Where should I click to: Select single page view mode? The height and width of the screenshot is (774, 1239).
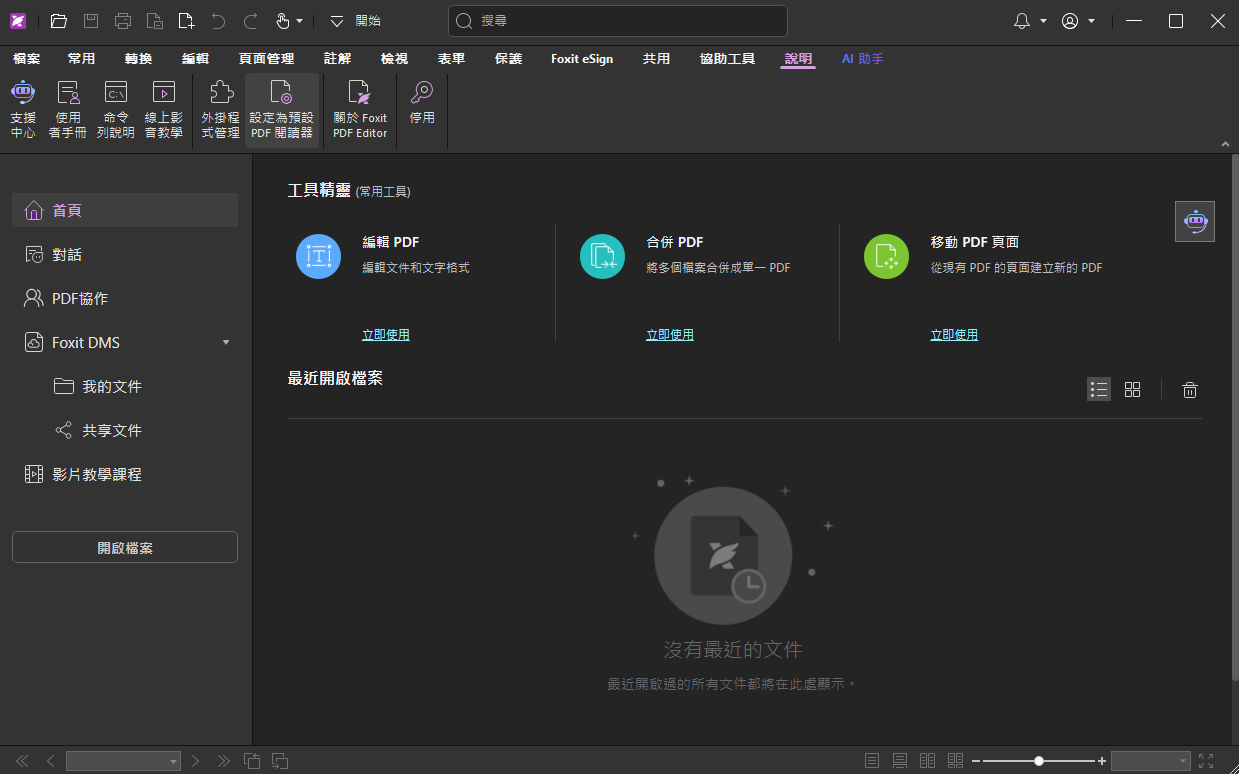click(872, 761)
